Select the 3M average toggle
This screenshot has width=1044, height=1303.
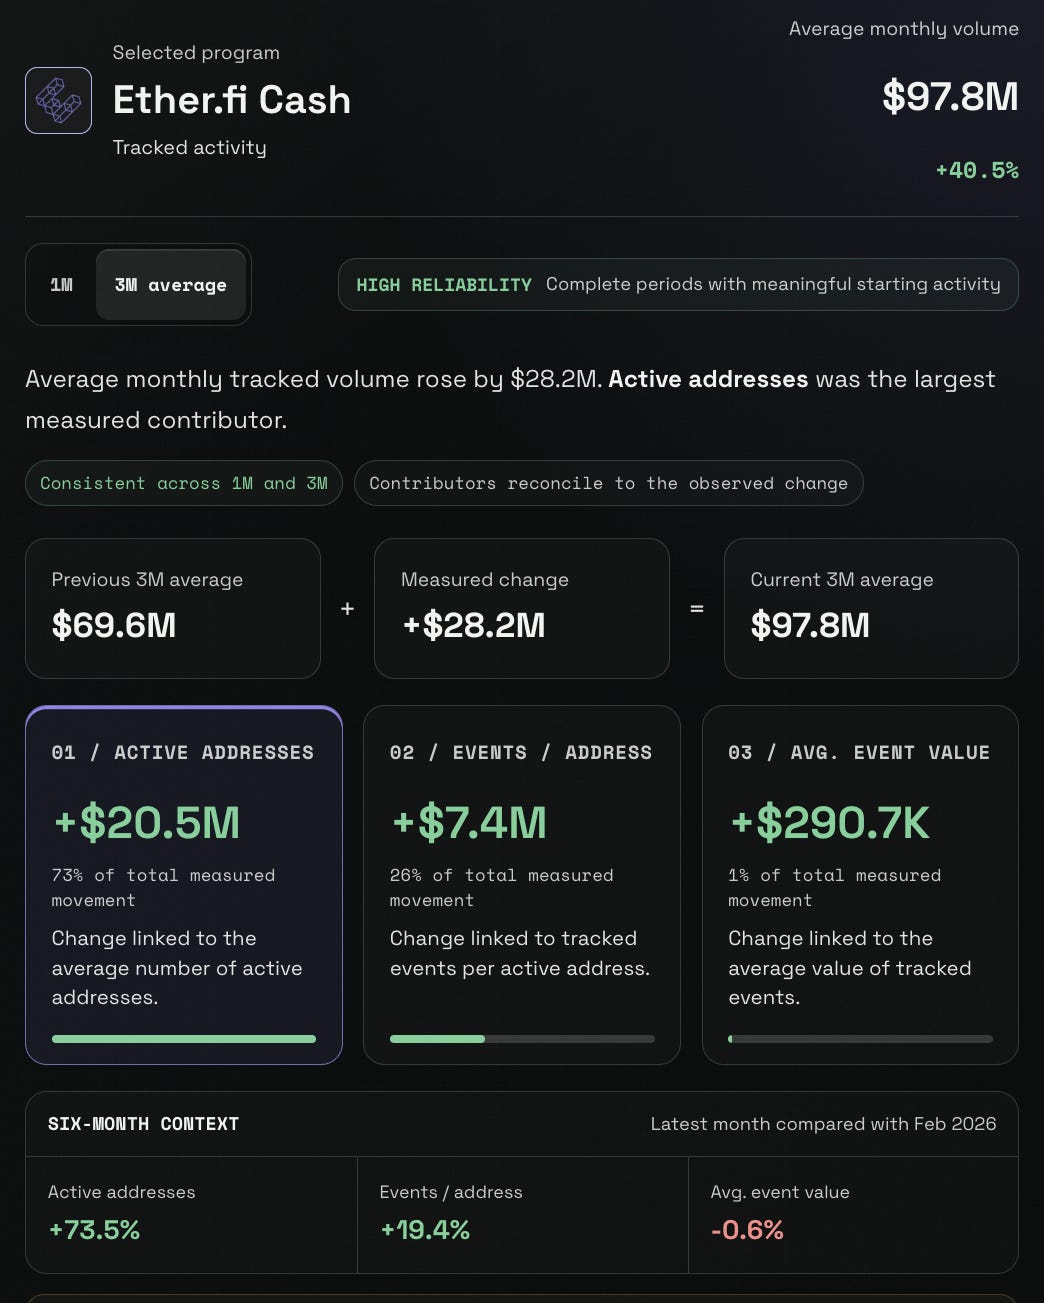coord(171,285)
